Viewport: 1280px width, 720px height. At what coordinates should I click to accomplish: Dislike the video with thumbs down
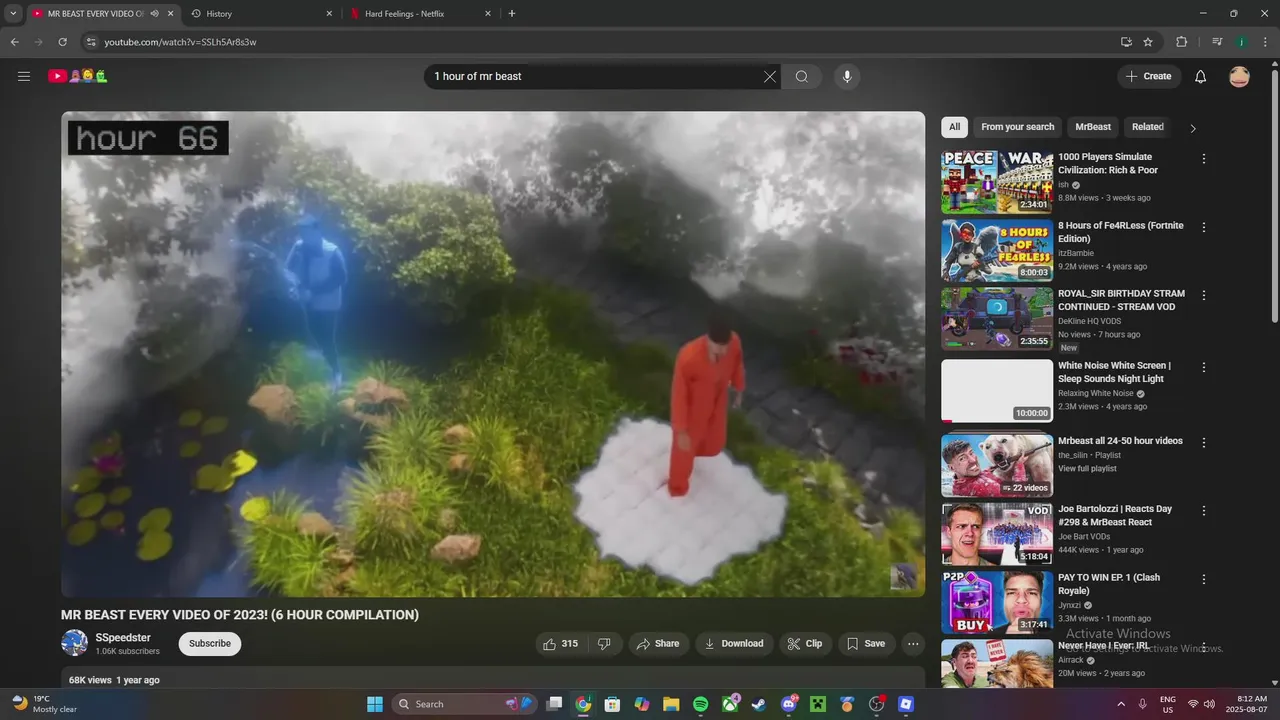[604, 644]
